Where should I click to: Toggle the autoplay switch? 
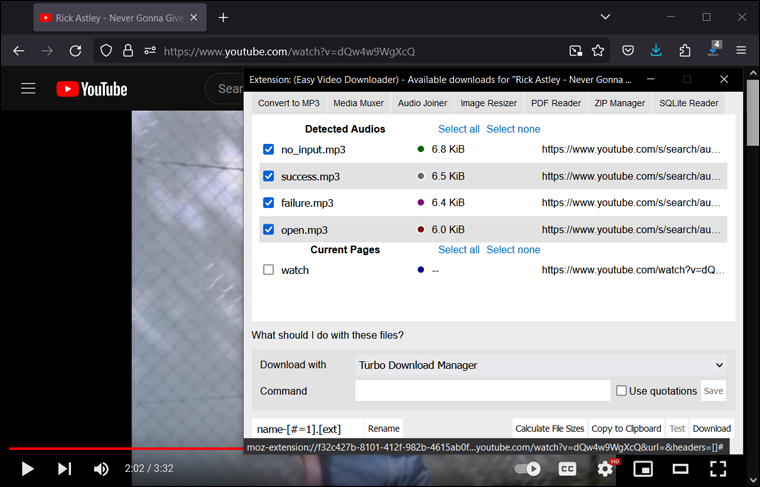coord(528,469)
